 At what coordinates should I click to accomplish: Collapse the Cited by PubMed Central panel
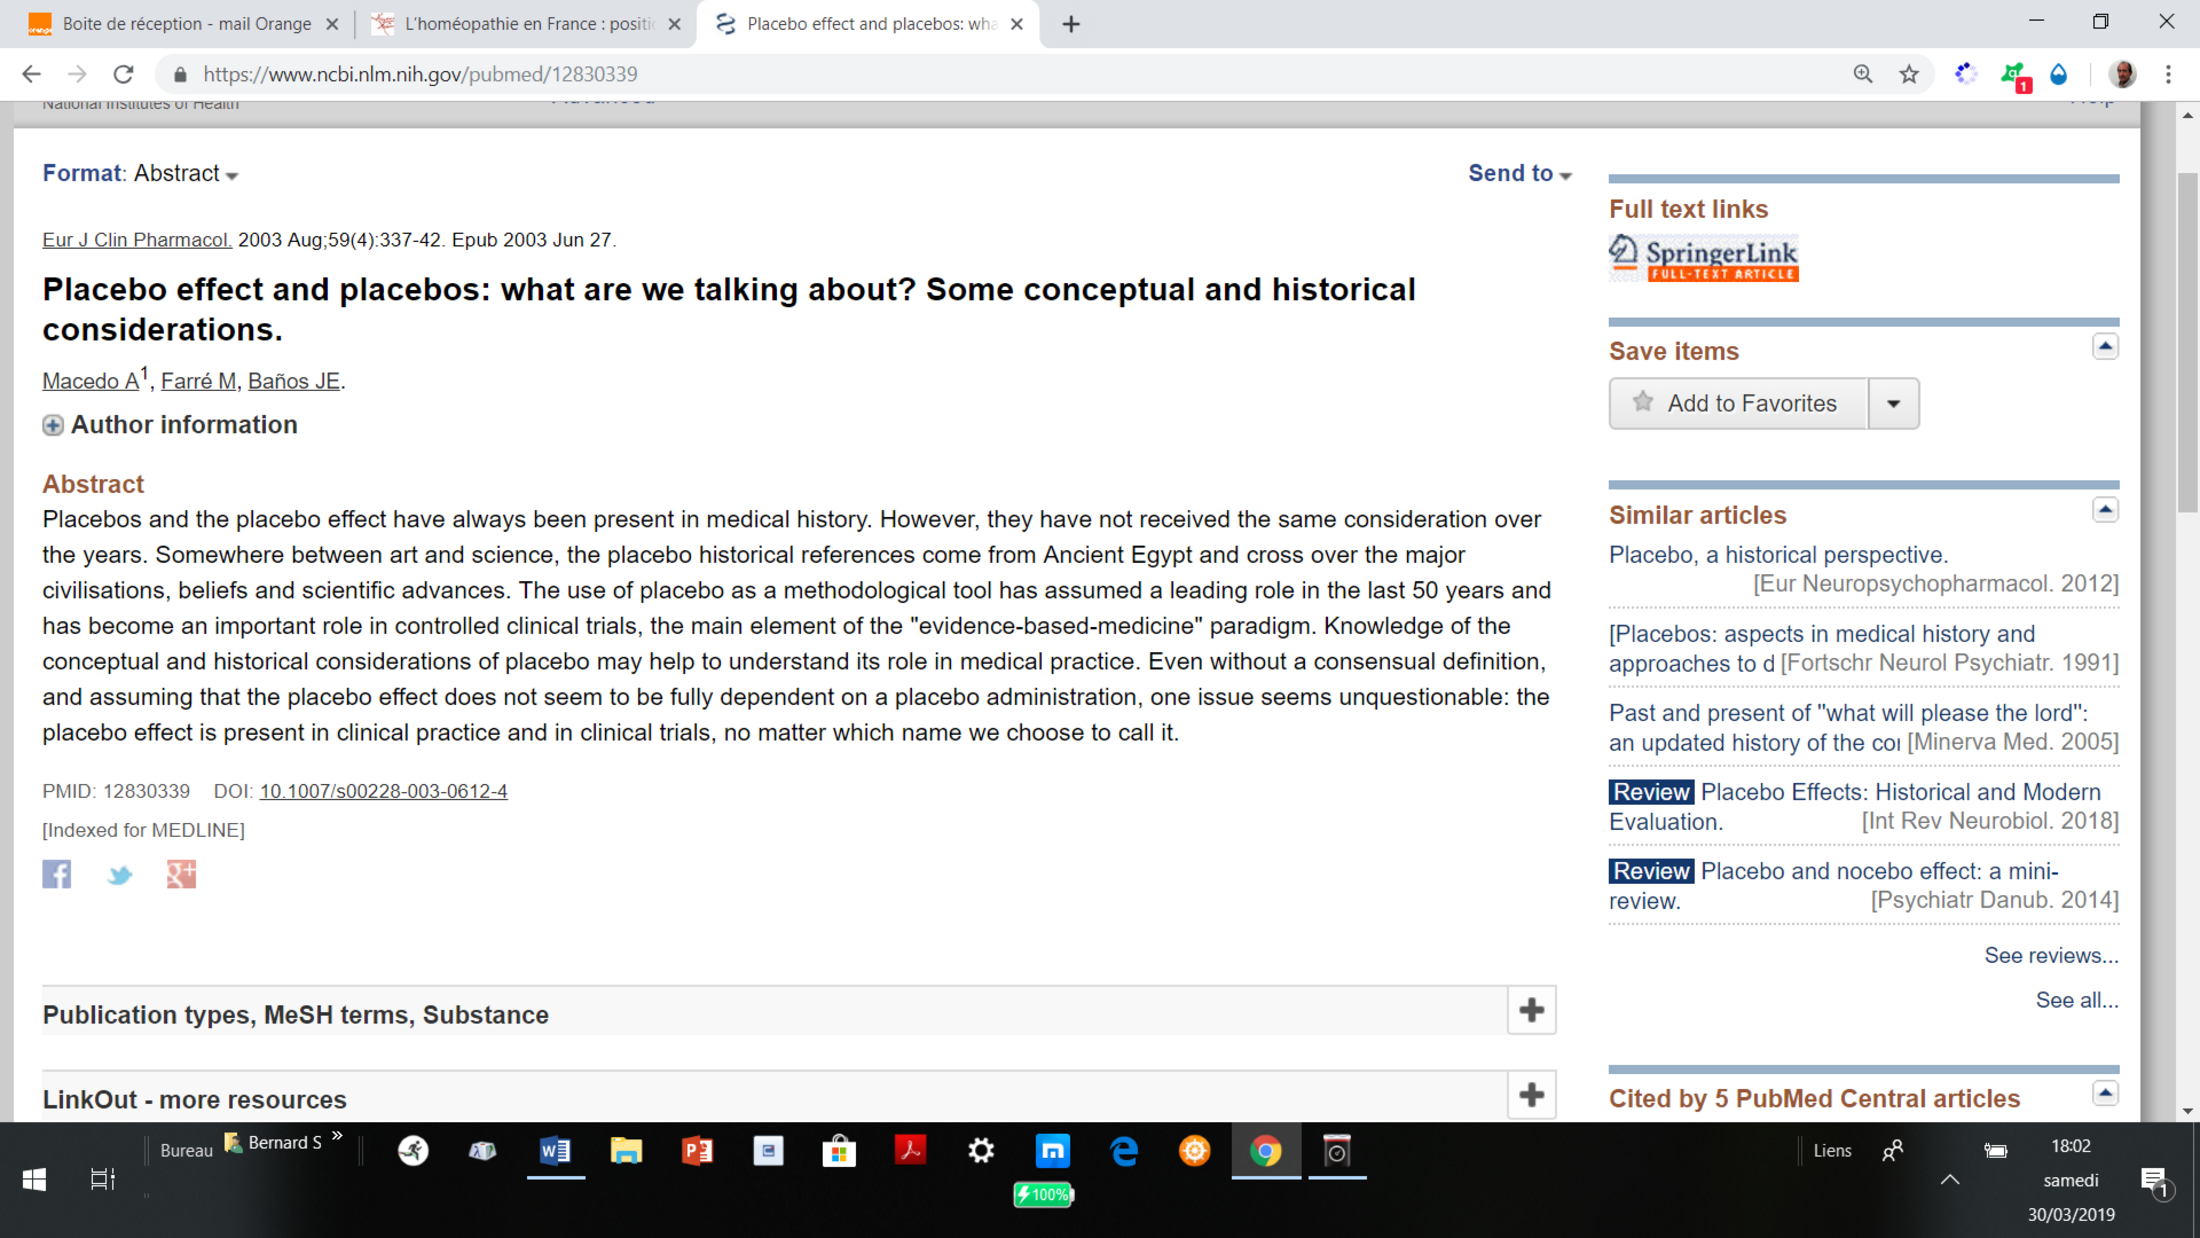2105,1094
